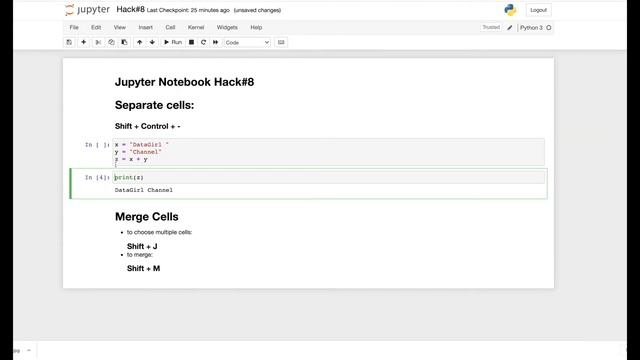Insert a new cell below

pyautogui.click(x=83, y=42)
